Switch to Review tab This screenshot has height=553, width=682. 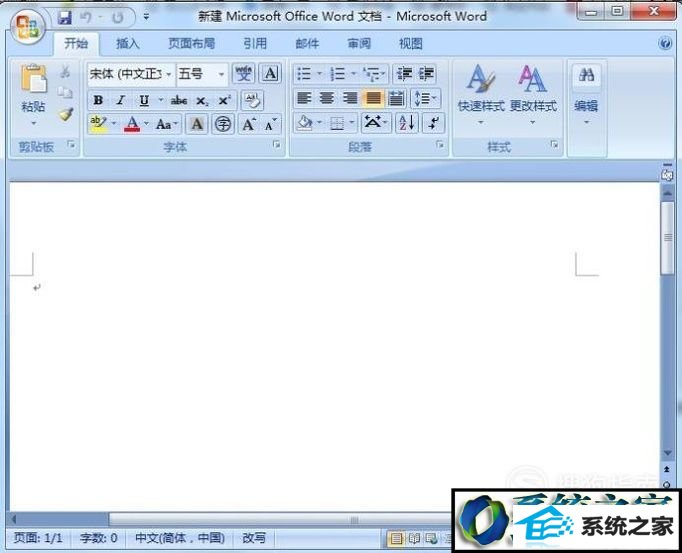(359, 44)
